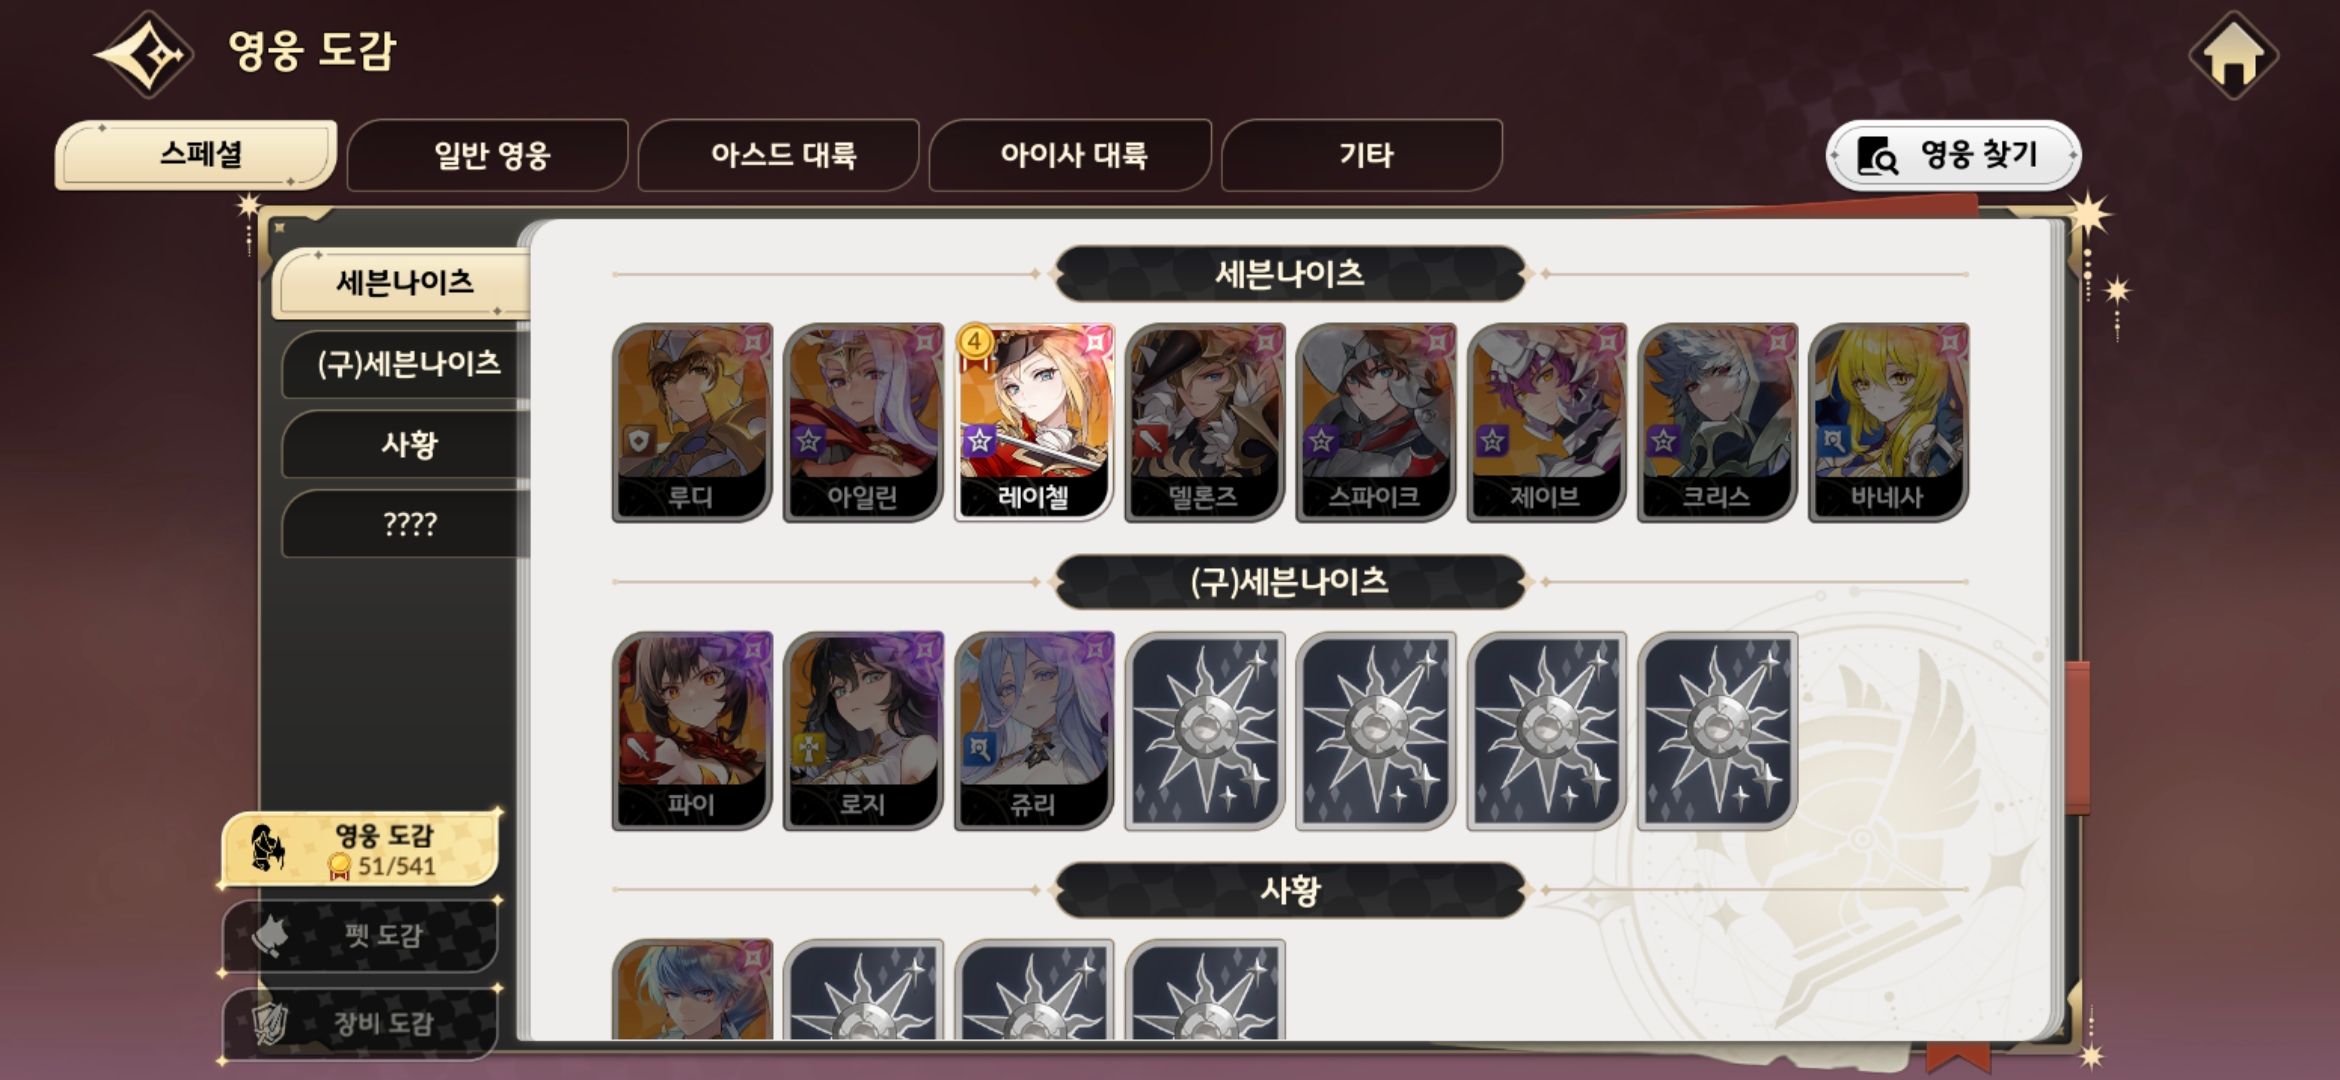Tap first locked silver star card under (구)세븐나이츠
The width and height of the screenshot is (2340, 1080).
point(1205,730)
